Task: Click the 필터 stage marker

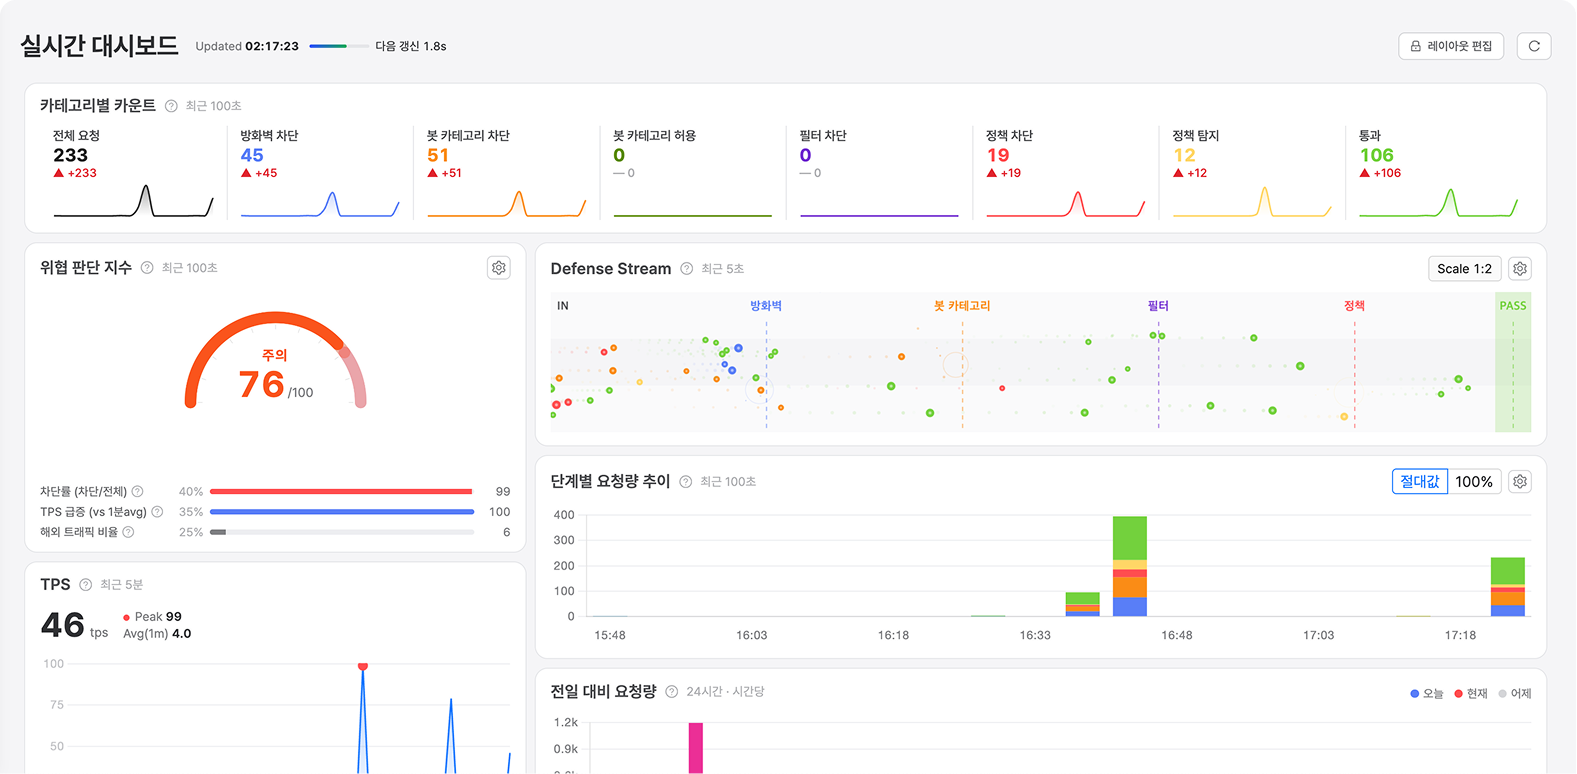Action: (x=1158, y=306)
